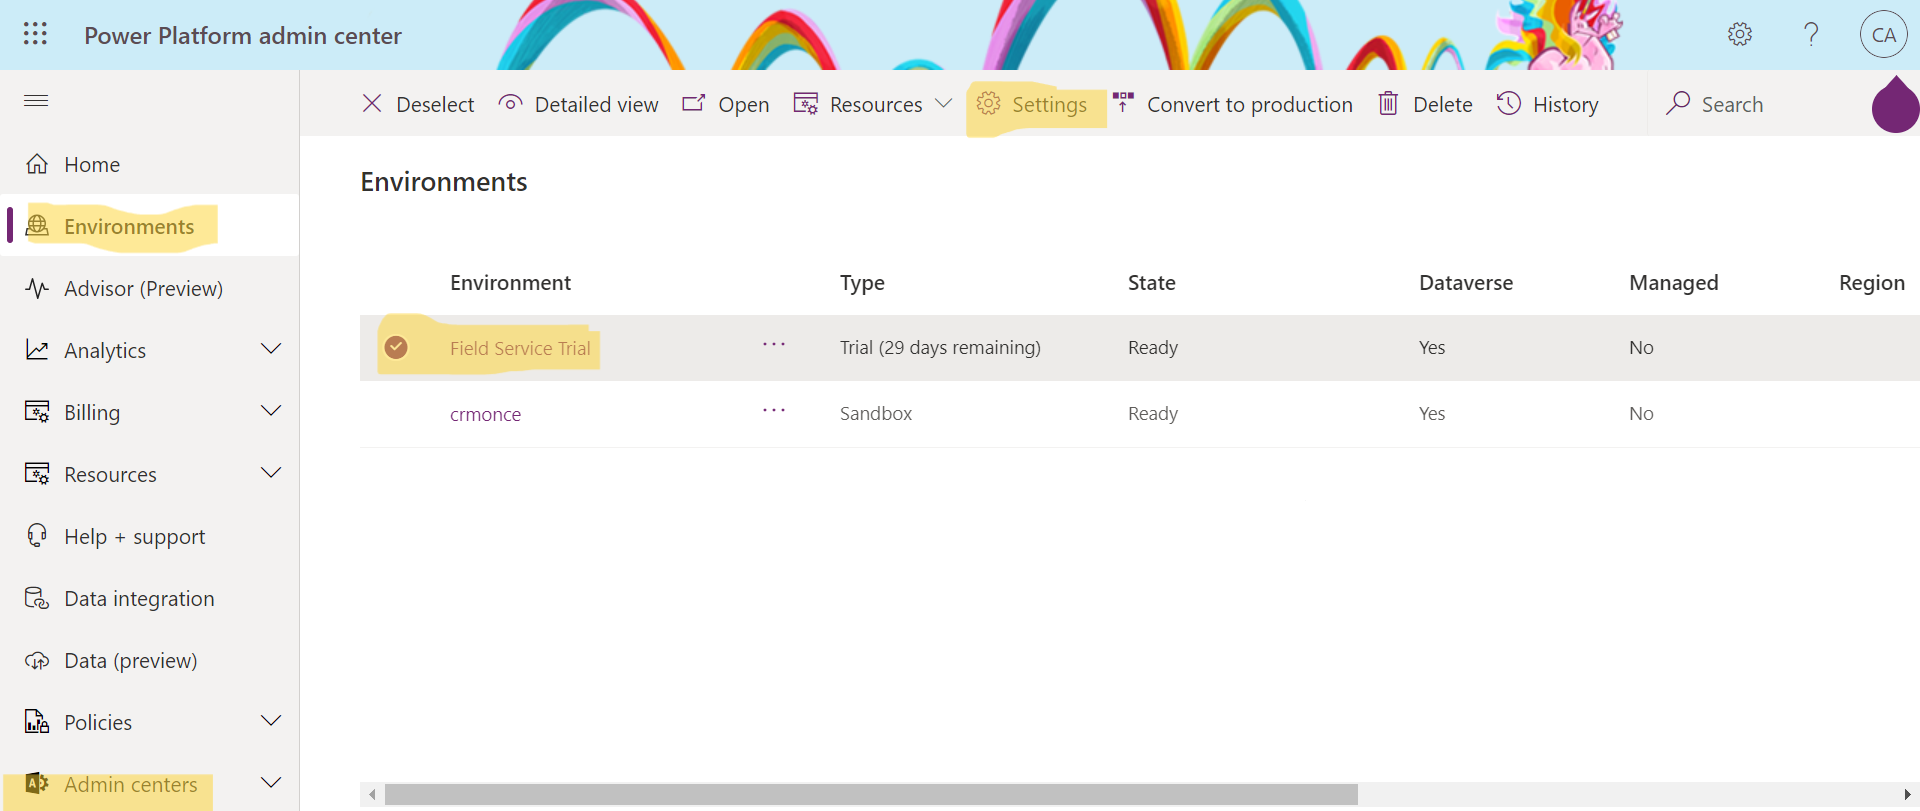
Task: Expand the Billing section chevron
Action: 271,411
